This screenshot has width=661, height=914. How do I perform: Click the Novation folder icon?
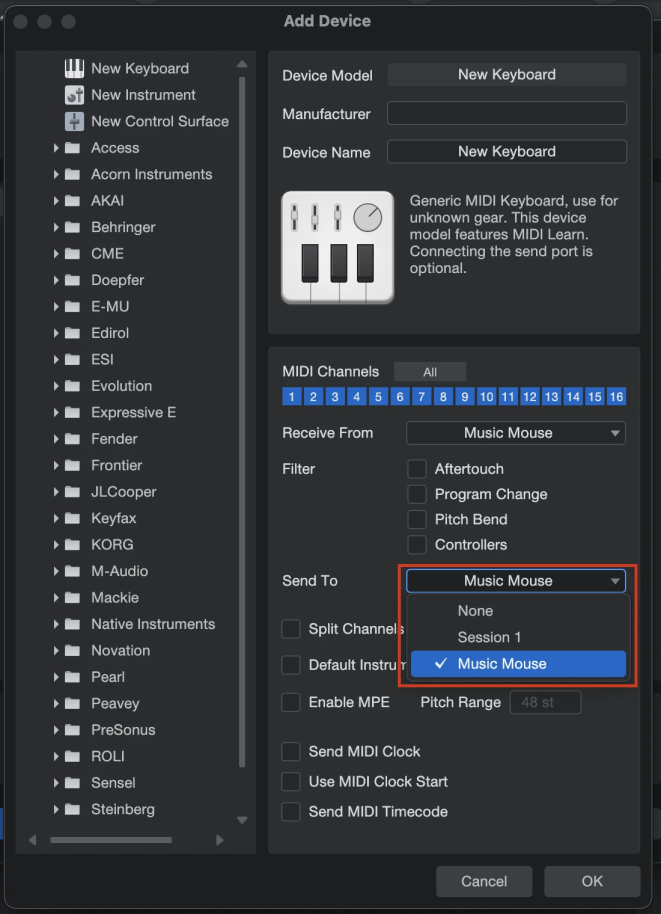(72, 651)
